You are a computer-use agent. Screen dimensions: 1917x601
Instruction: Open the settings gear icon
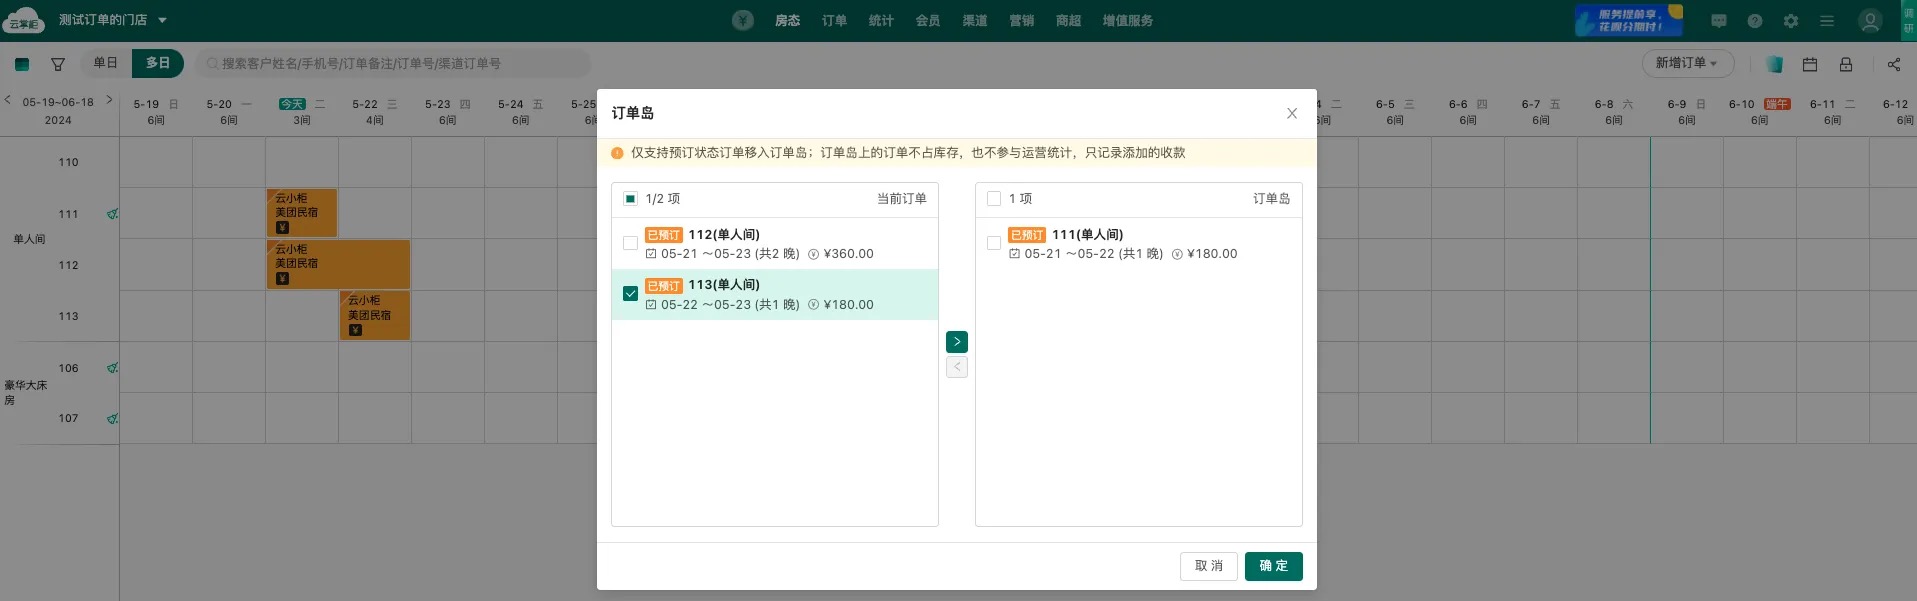pyautogui.click(x=1791, y=21)
